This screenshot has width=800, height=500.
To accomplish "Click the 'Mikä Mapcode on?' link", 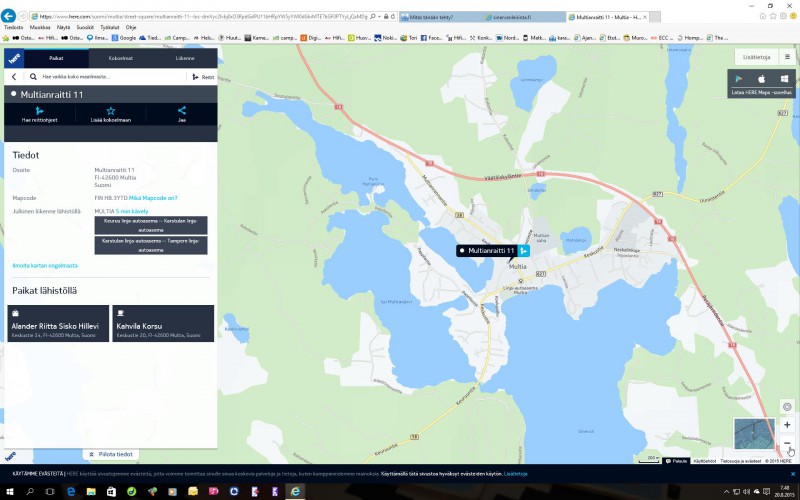I will point(153,198).
